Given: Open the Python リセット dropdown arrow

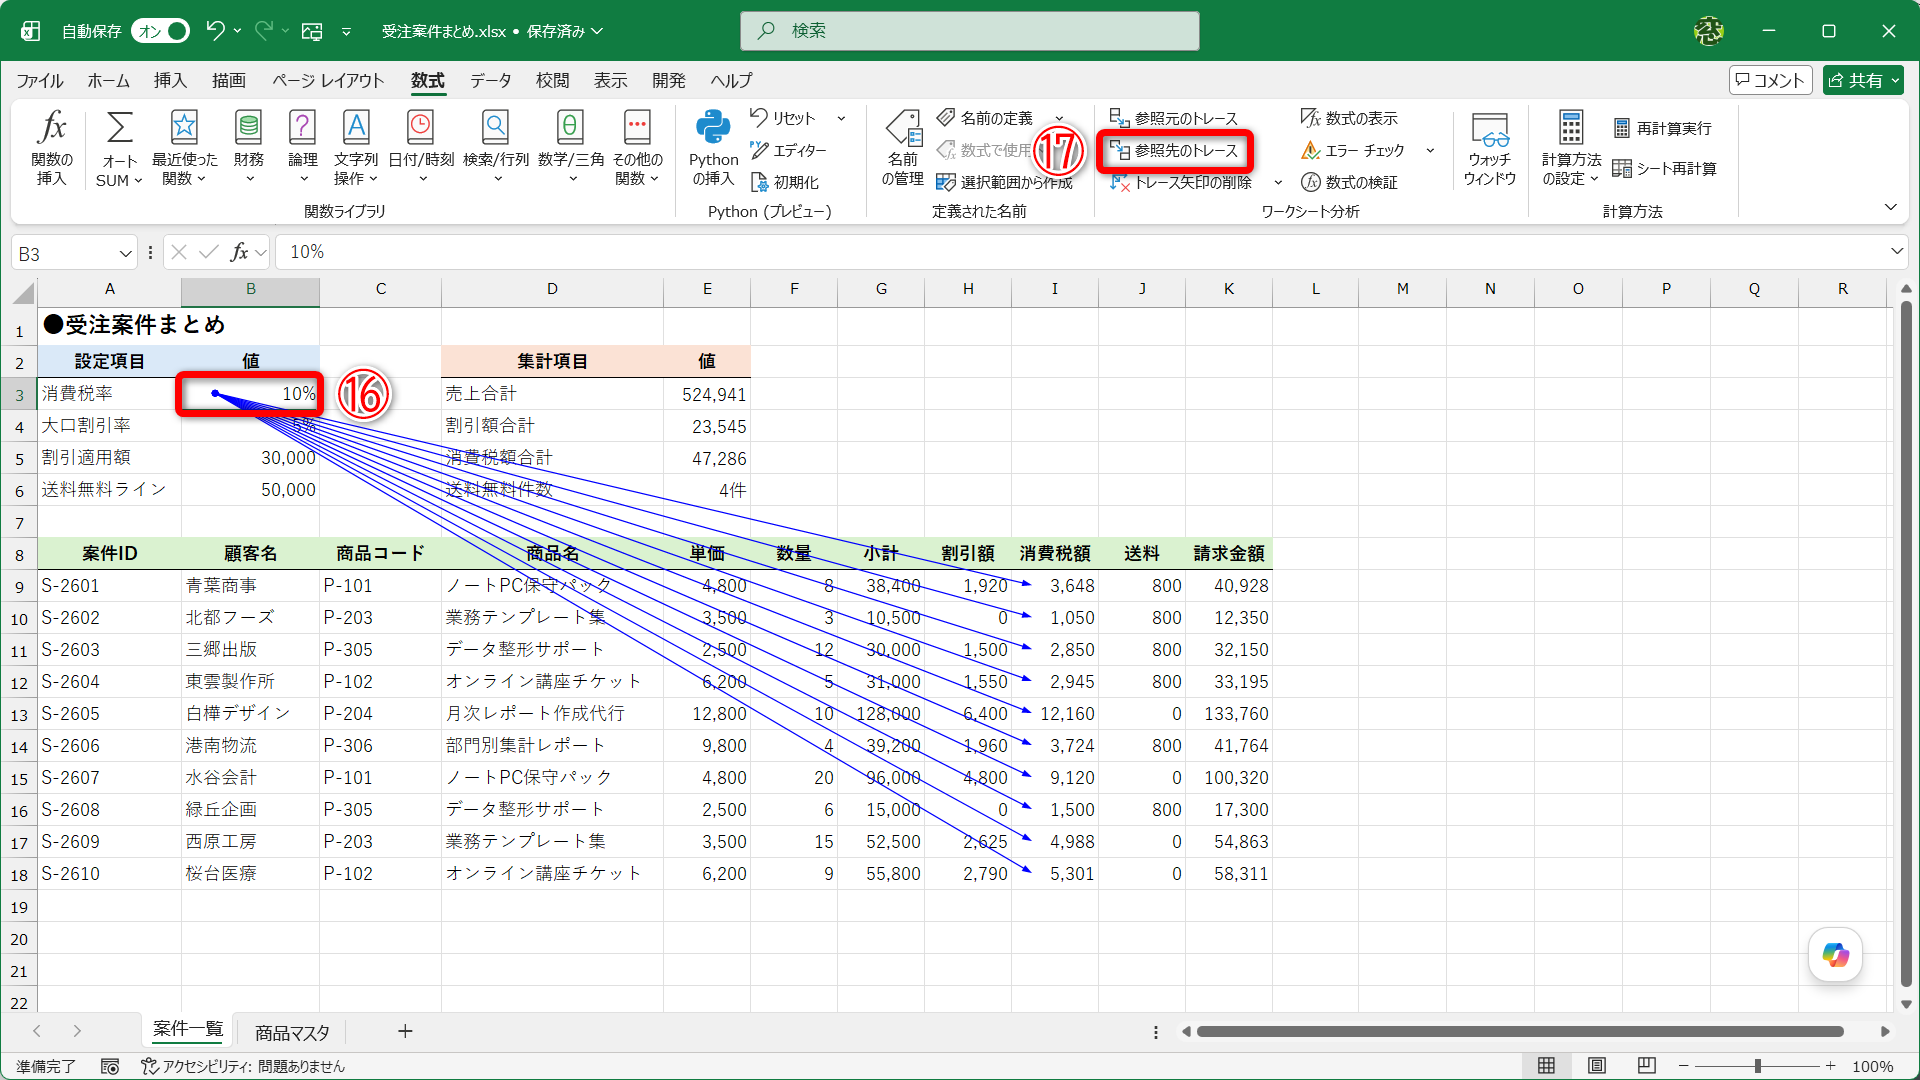Looking at the screenshot, I should point(841,118).
